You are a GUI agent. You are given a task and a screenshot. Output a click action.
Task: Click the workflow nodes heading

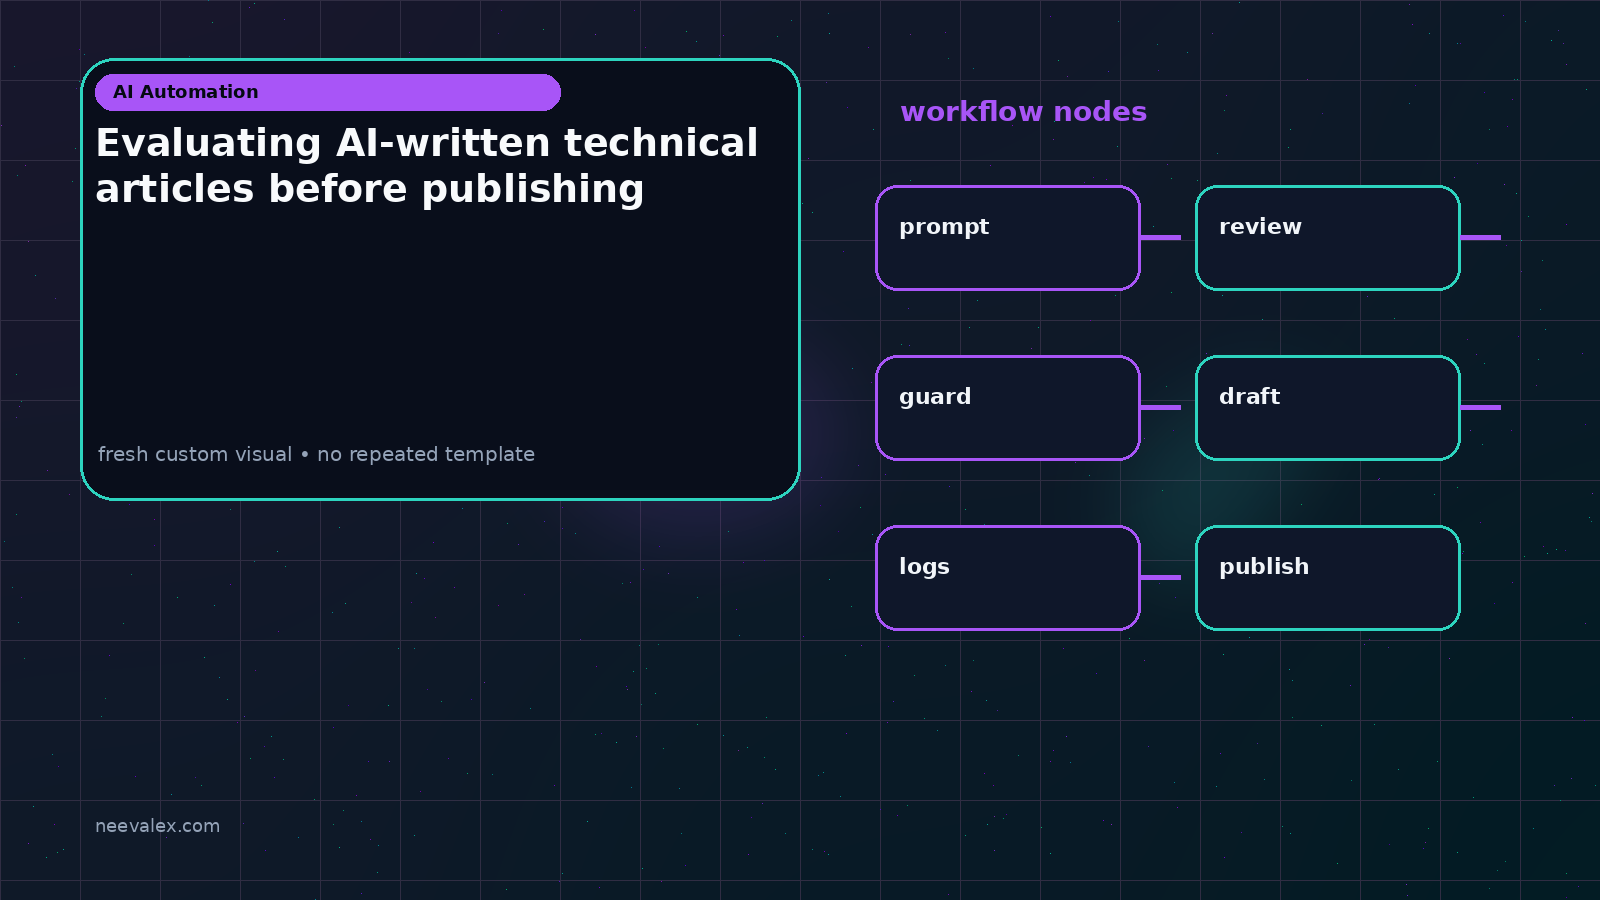1023,112
